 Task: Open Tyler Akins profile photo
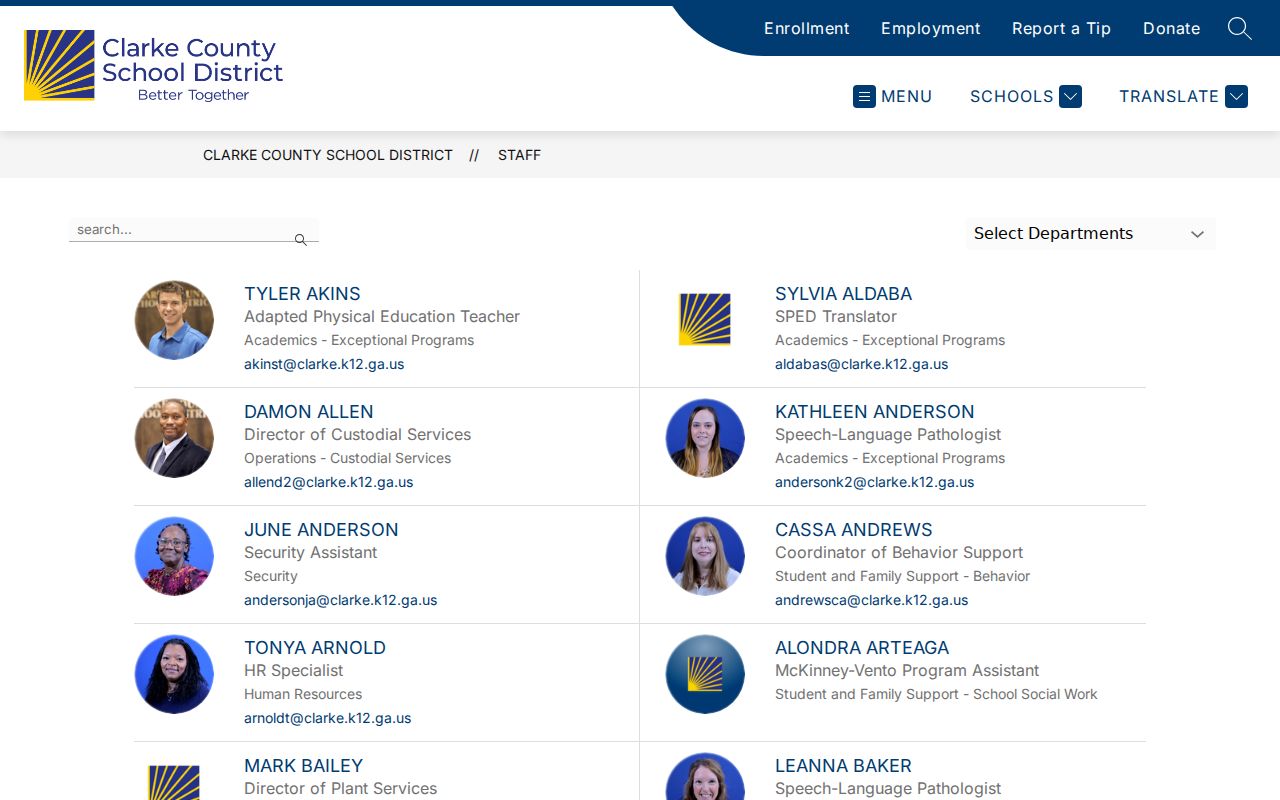(174, 320)
